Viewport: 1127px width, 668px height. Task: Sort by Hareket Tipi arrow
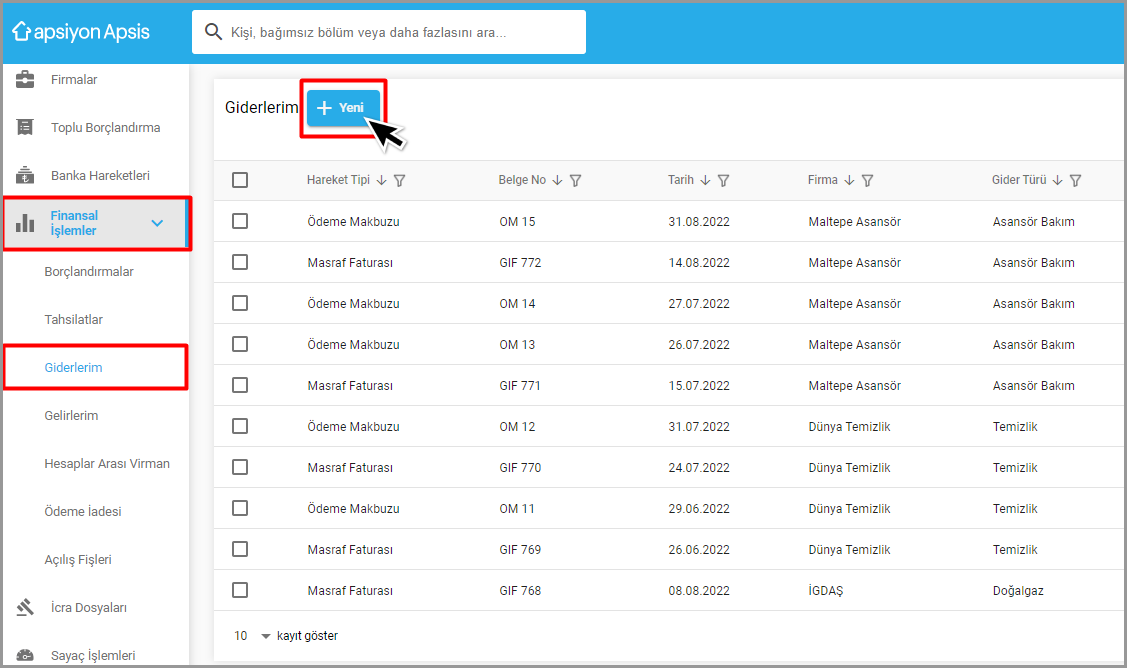pyautogui.click(x=382, y=180)
